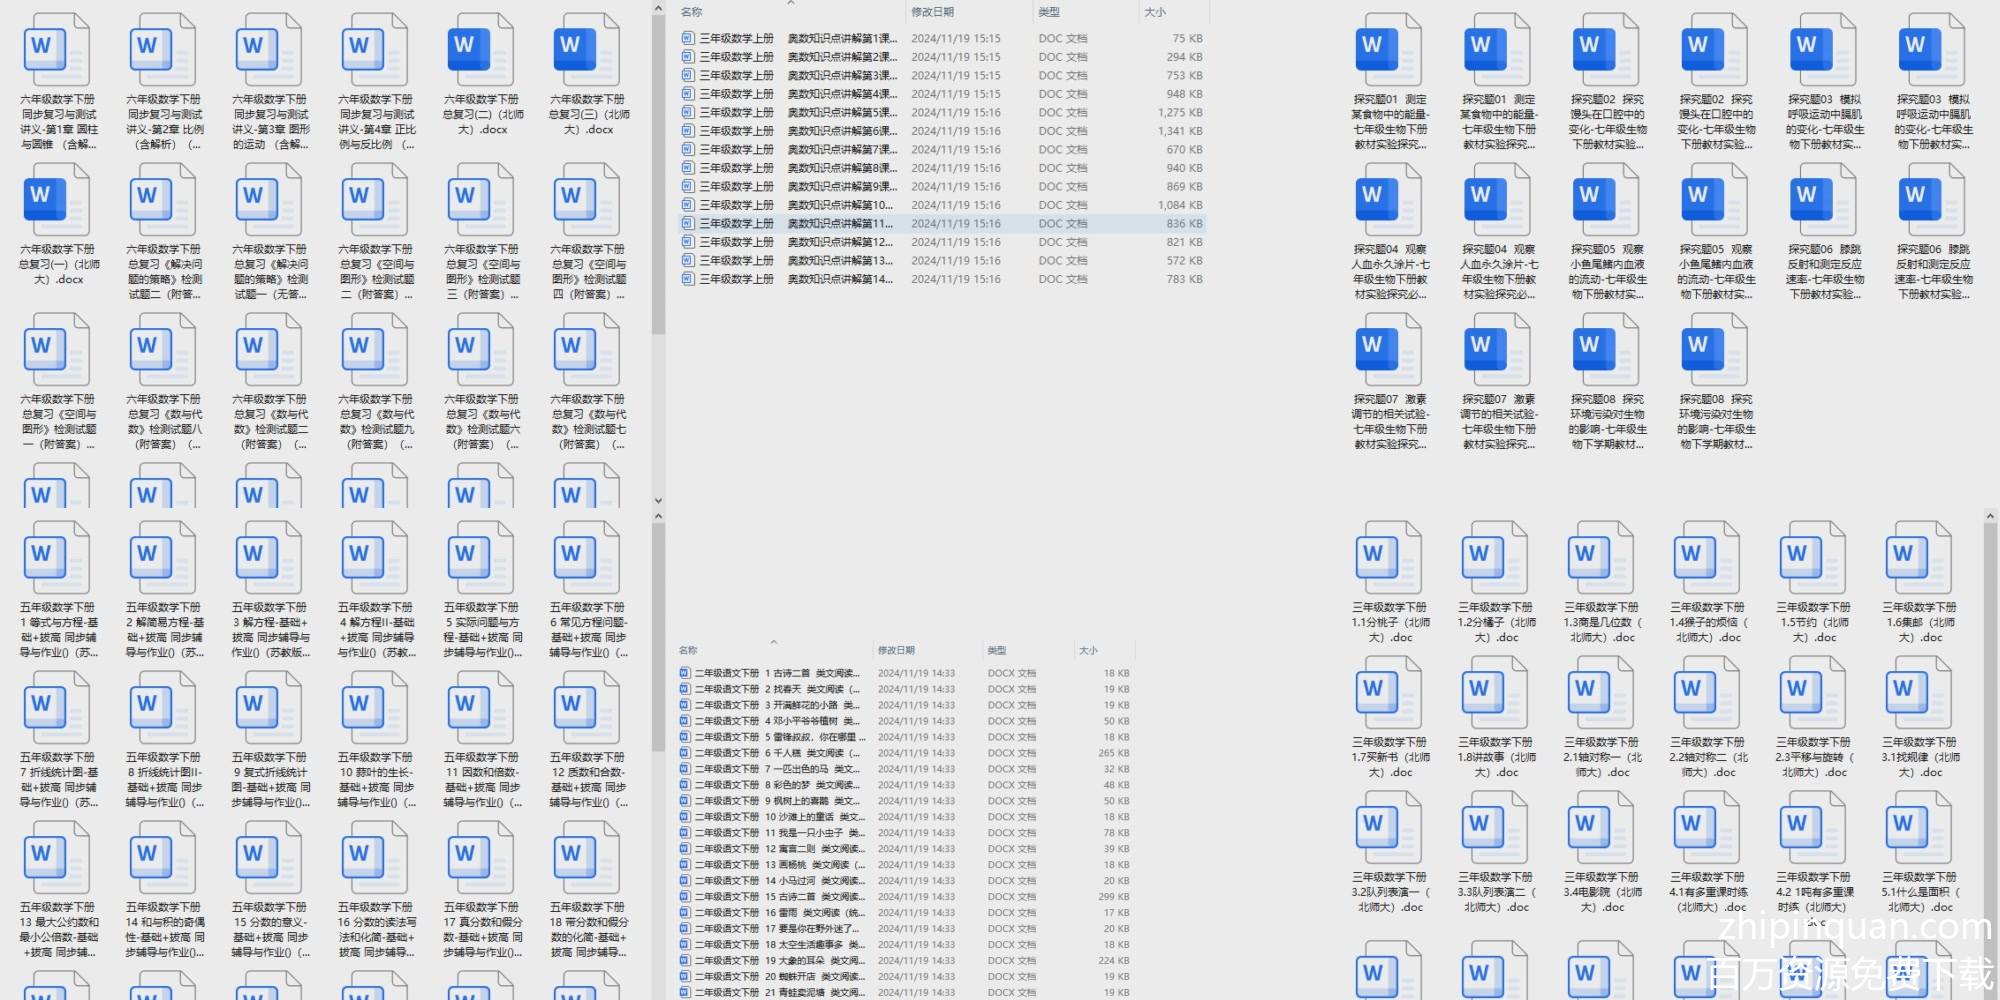Click 类型 column header in 三年级数学上册 list
The image size is (2000, 1000).
coord(1048,12)
